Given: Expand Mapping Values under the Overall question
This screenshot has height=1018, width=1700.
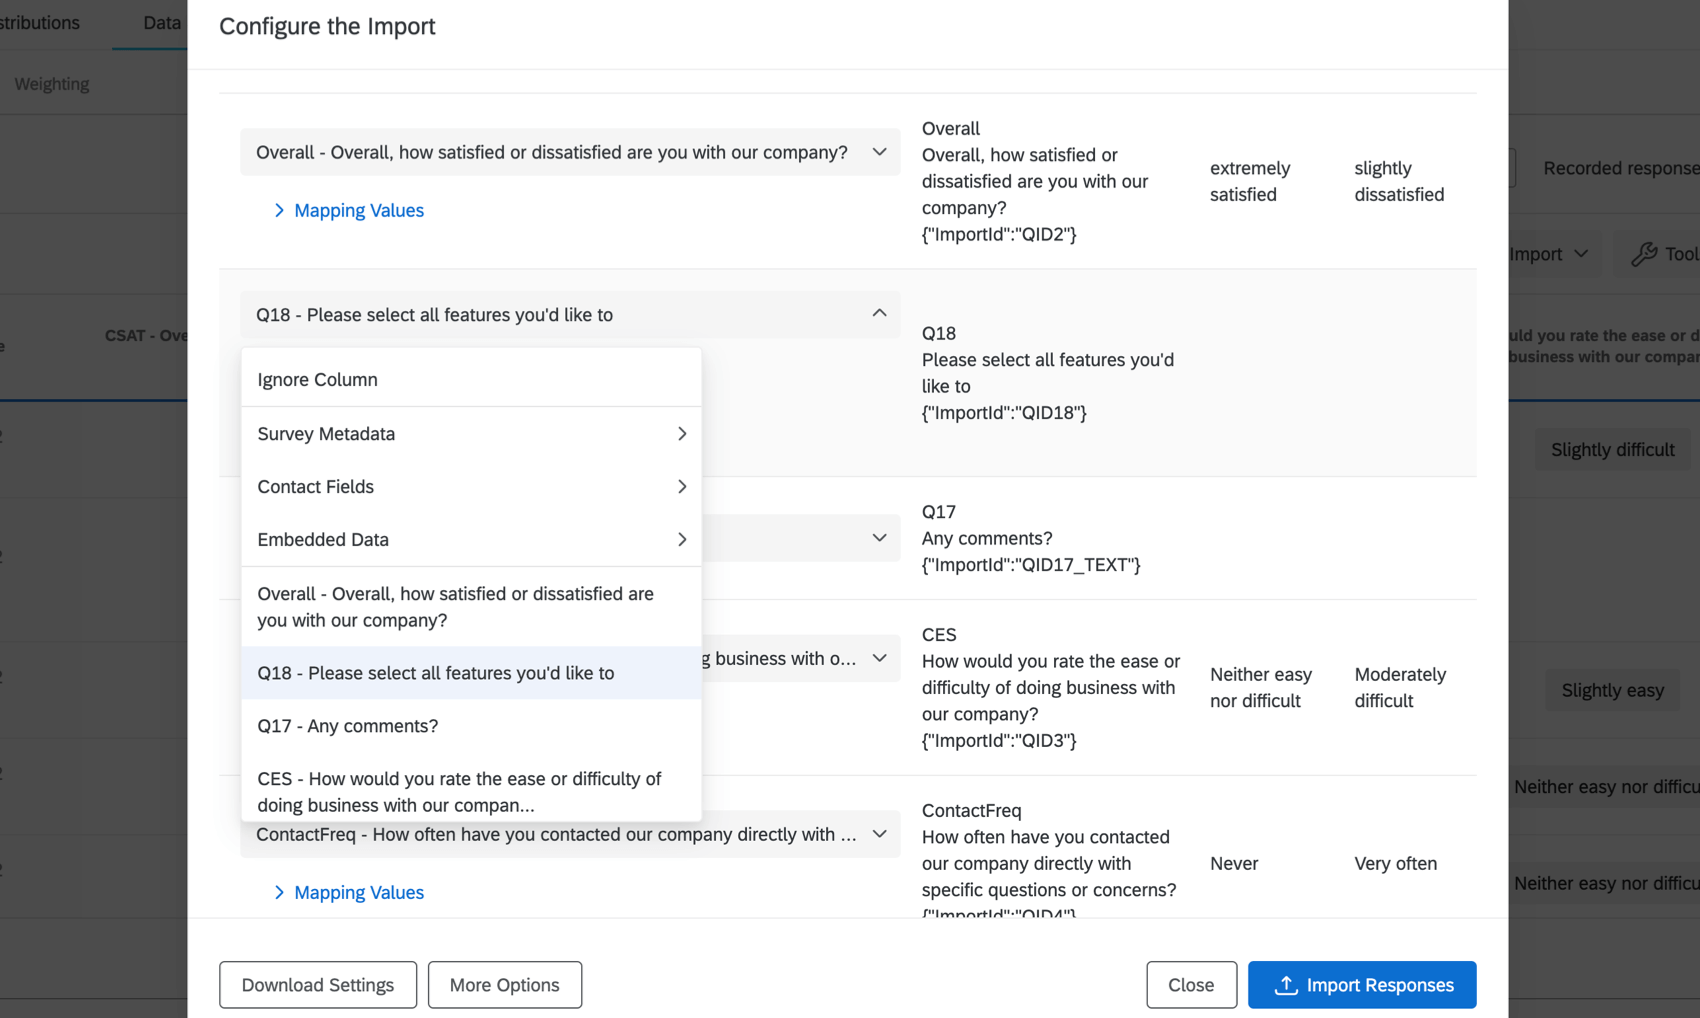Looking at the screenshot, I should coord(349,210).
